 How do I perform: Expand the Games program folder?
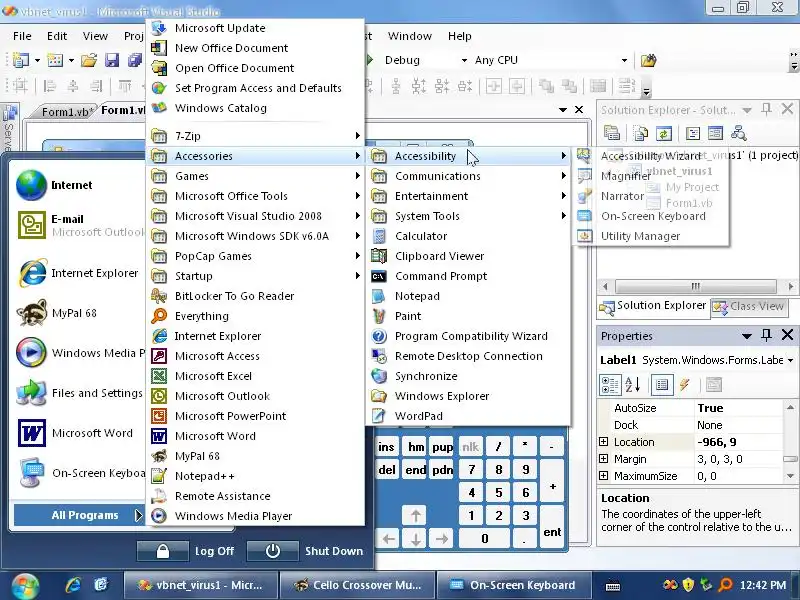tap(255, 176)
